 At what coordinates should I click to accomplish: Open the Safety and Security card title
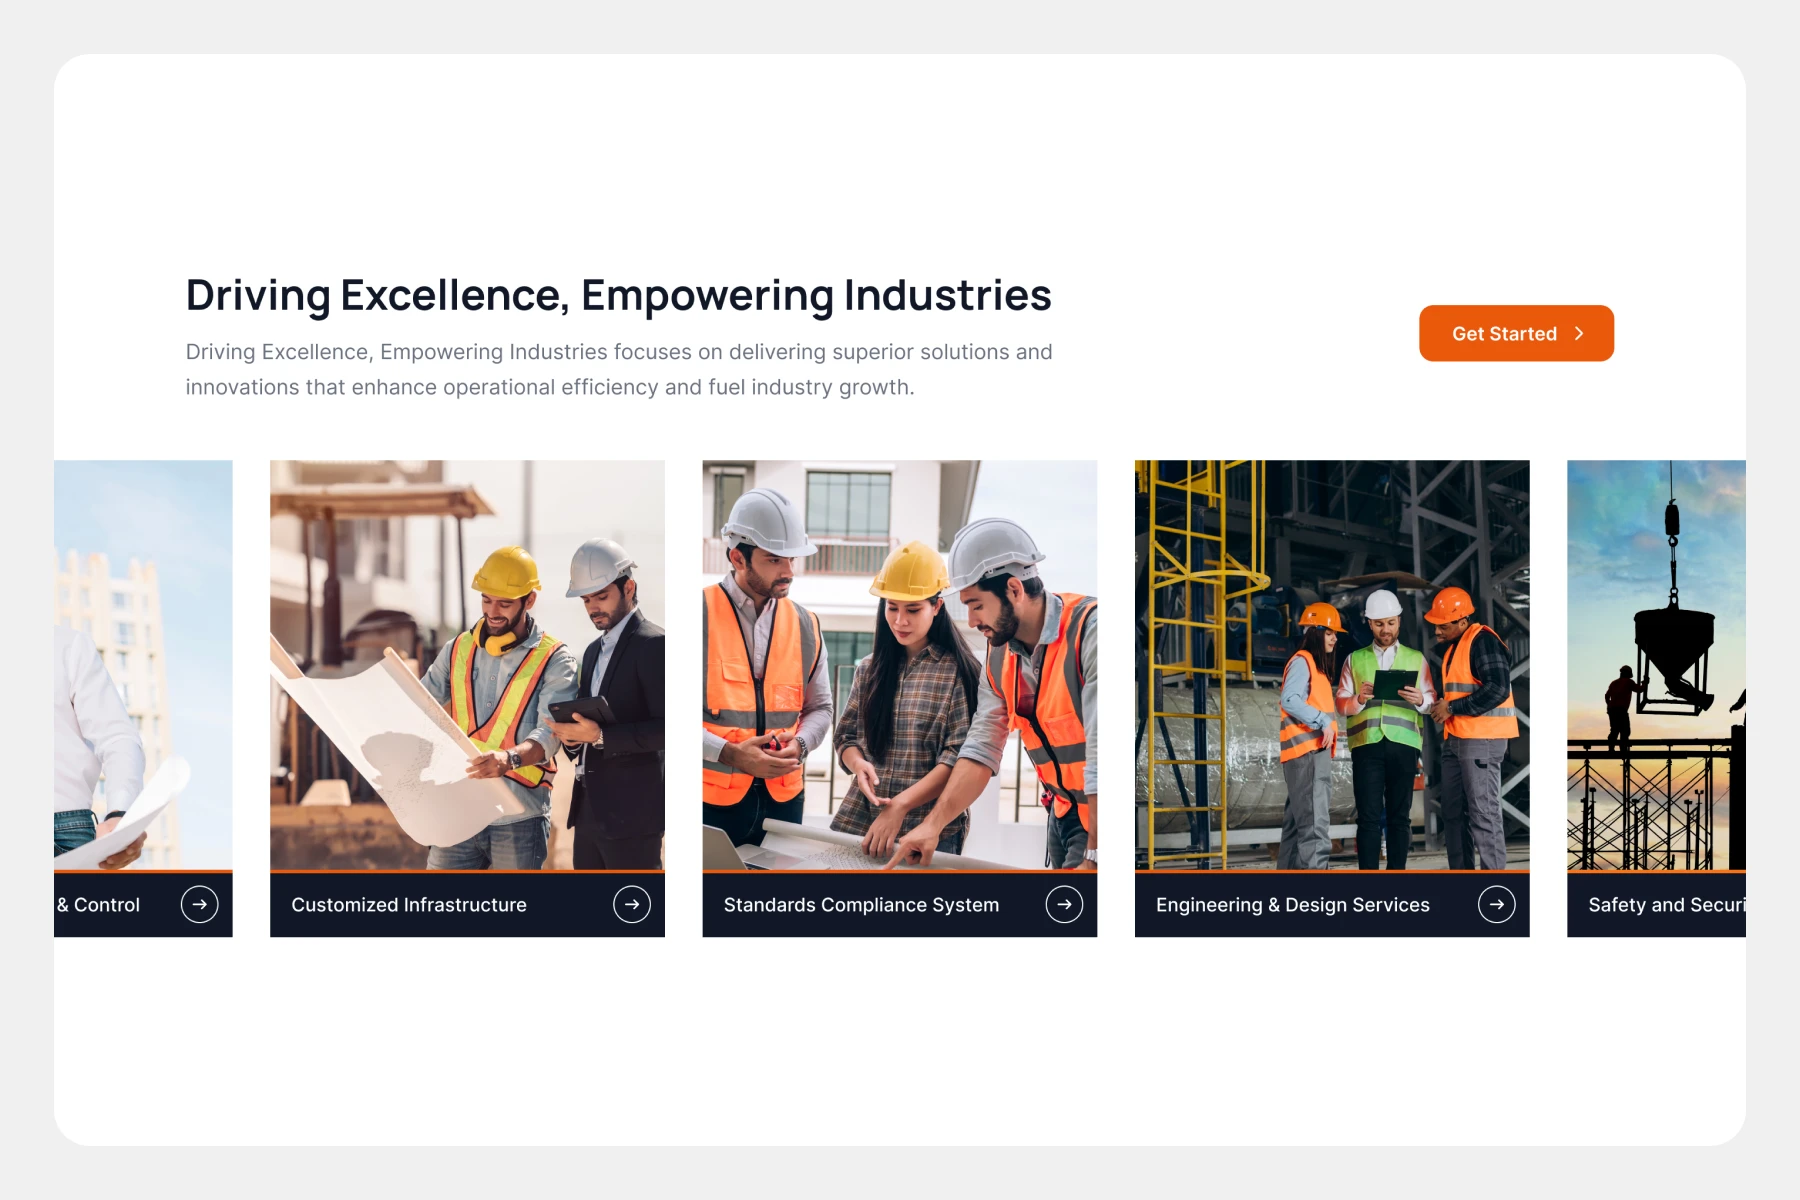click(x=1665, y=905)
